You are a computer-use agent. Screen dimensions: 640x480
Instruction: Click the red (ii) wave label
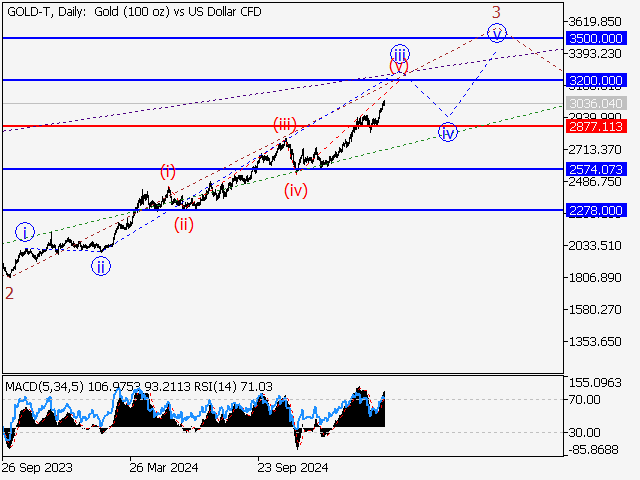tap(182, 225)
